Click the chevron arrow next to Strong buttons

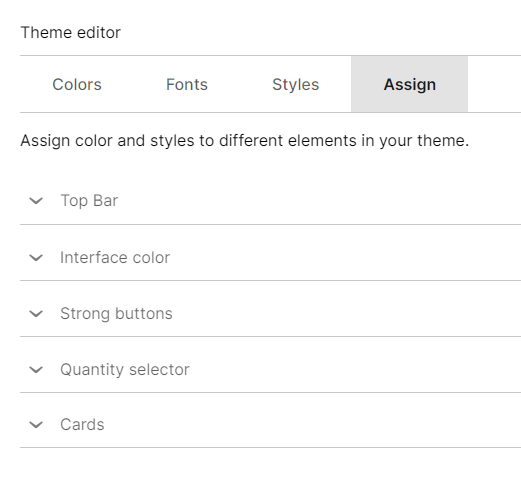[36, 313]
